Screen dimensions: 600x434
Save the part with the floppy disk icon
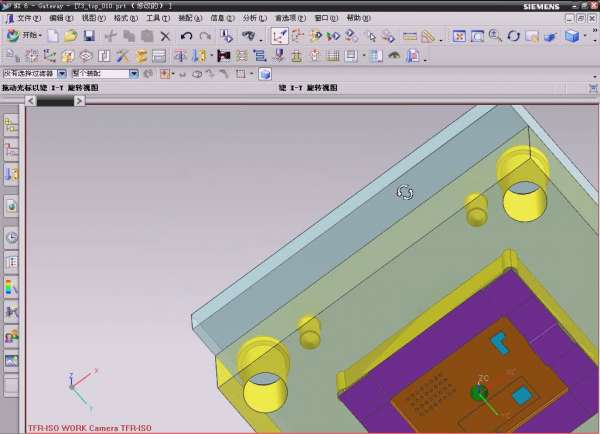89,36
